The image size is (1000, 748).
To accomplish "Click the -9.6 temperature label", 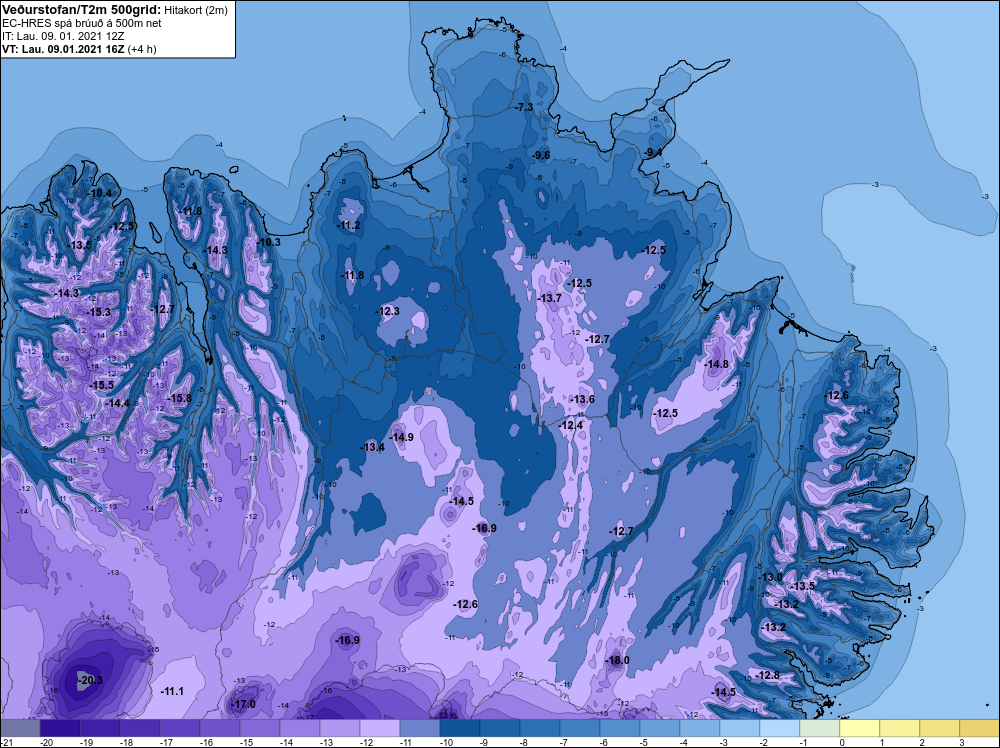I will [541, 155].
